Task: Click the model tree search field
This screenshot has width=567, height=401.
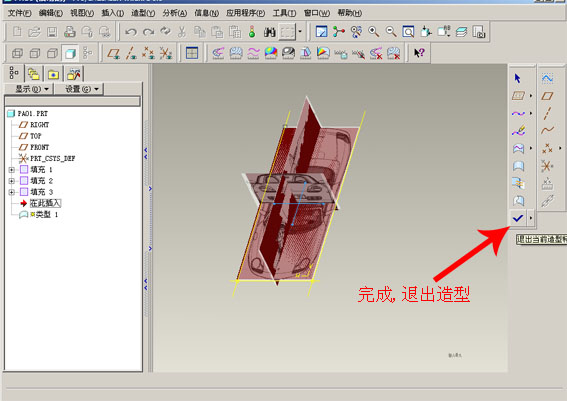Action: (x=72, y=101)
